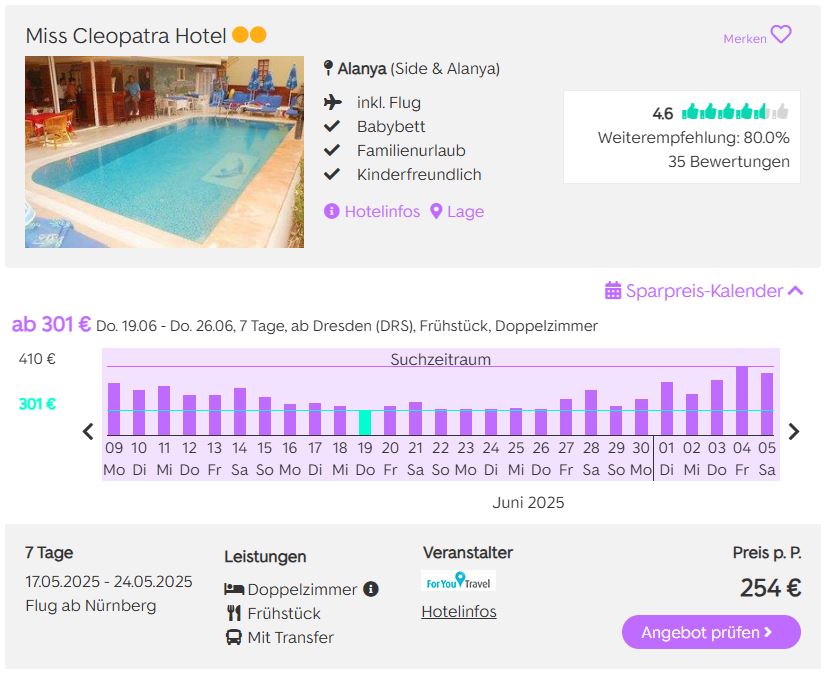Open the hotel pool photo
Viewport: 826px width, 674px height.
tap(164, 152)
